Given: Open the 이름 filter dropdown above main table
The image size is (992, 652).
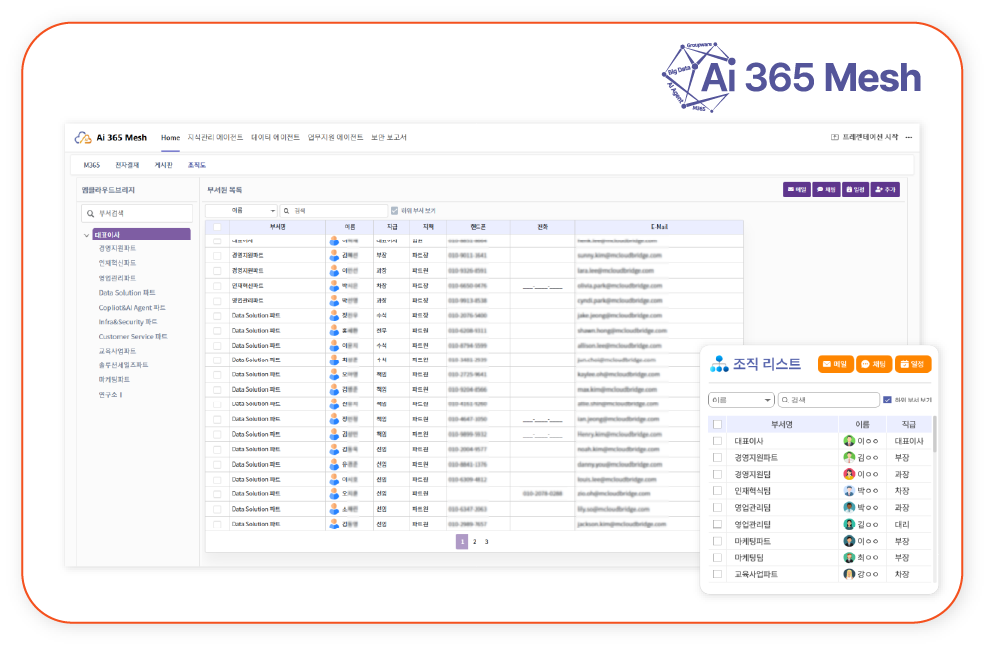Looking at the screenshot, I should pyautogui.click(x=241, y=211).
